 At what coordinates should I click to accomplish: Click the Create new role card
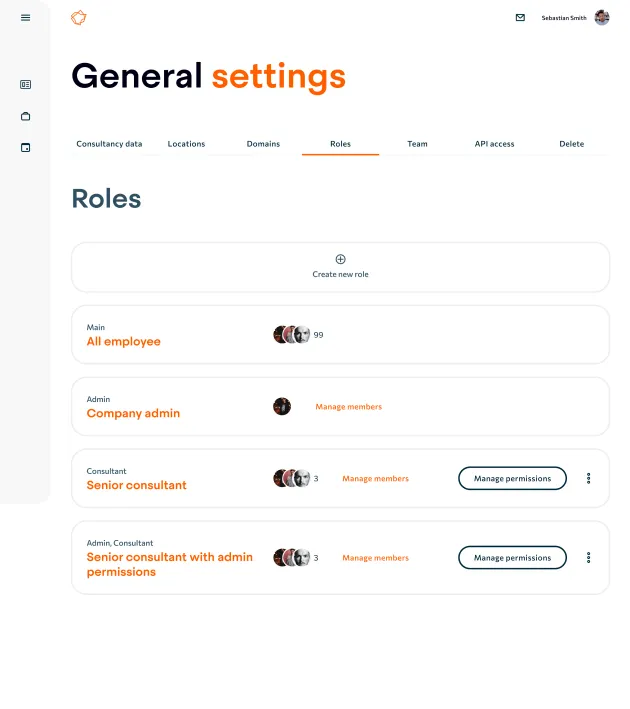click(x=340, y=267)
